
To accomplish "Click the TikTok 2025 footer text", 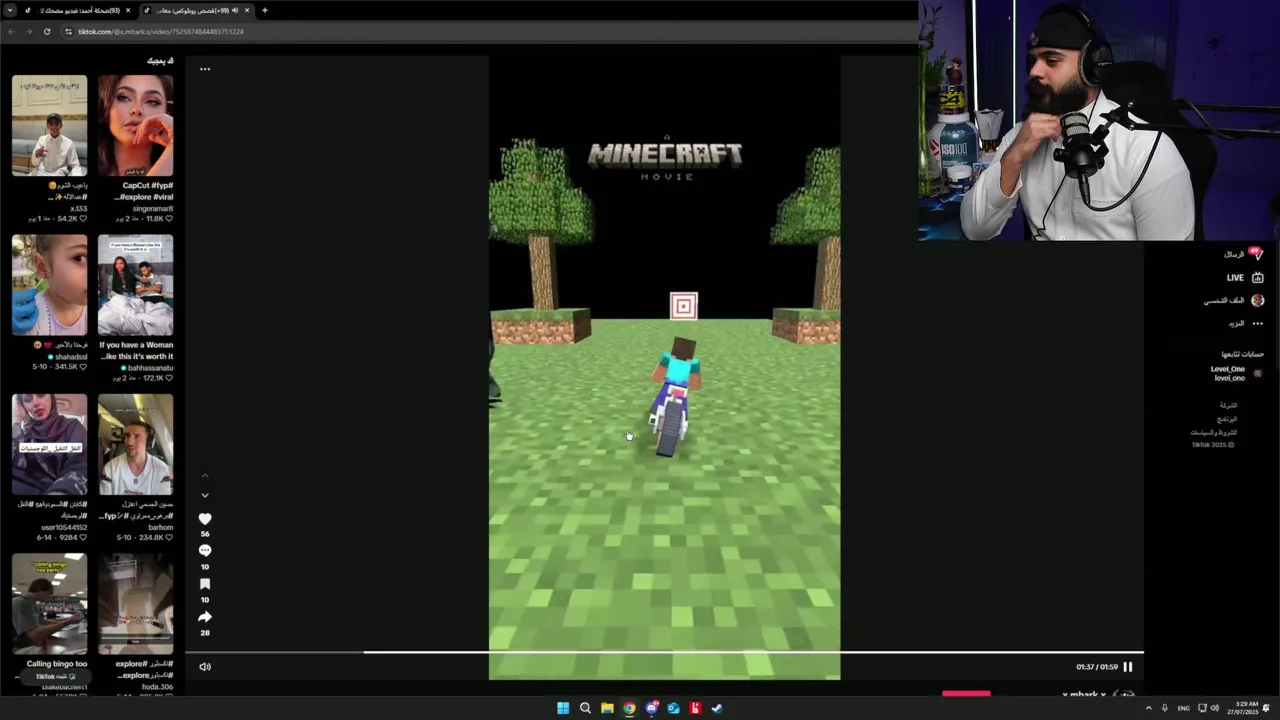I will (1212, 445).
